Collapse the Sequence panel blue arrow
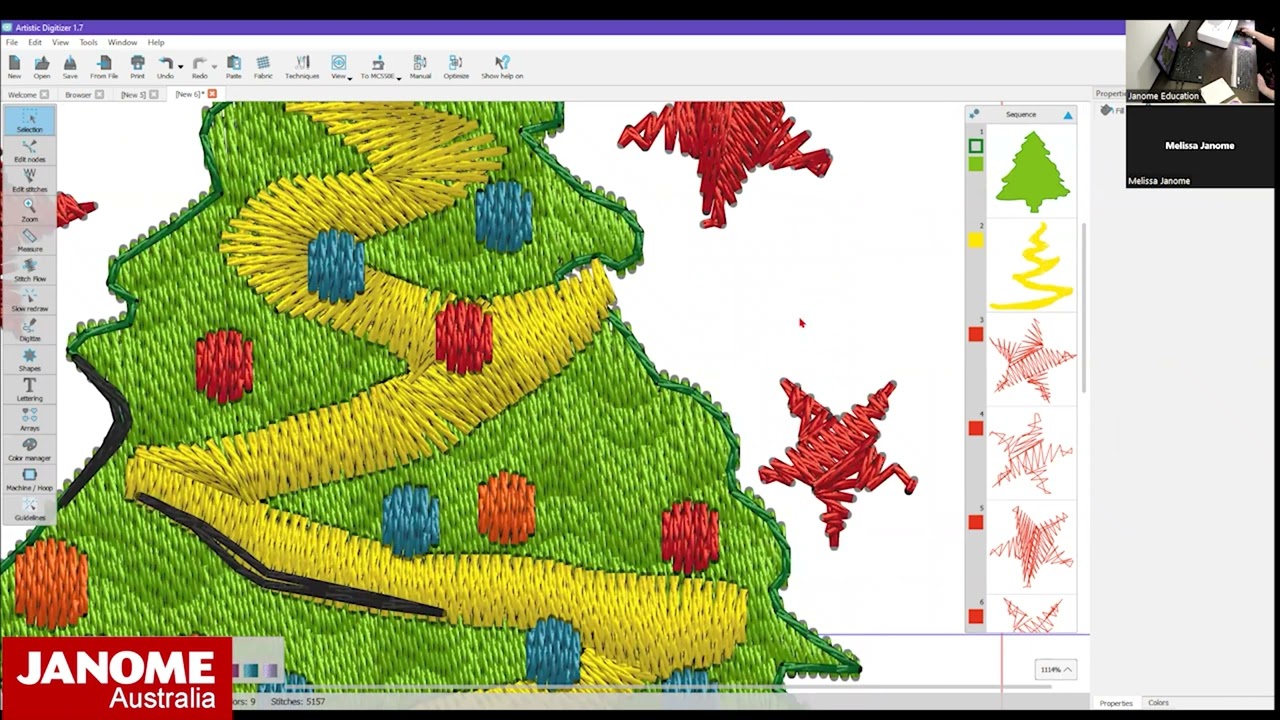The width and height of the screenshot is (1280, 720). tap(1068, 115)
